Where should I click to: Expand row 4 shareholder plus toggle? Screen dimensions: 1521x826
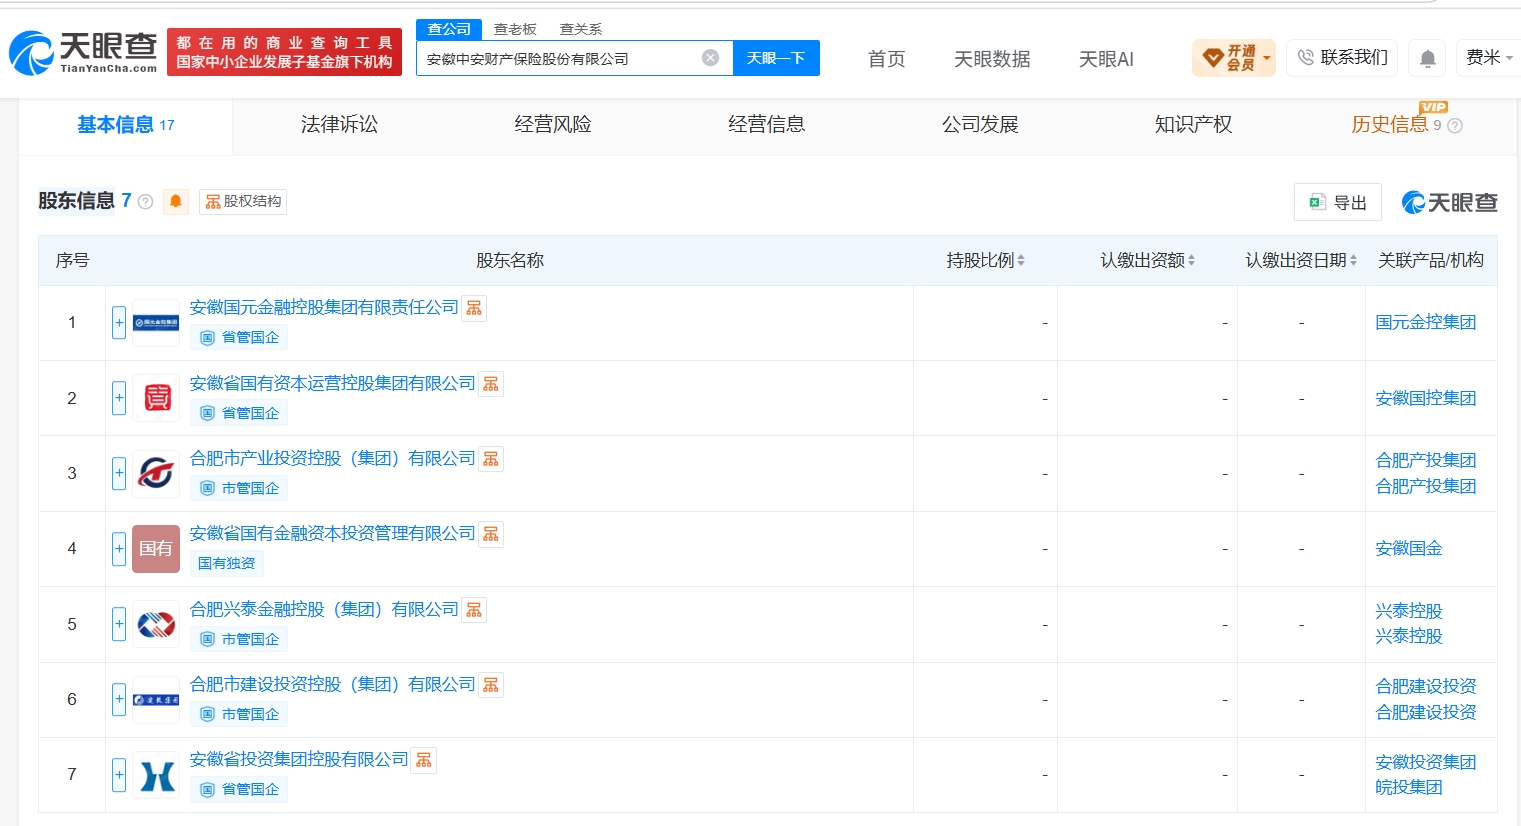tap(119, 548)
